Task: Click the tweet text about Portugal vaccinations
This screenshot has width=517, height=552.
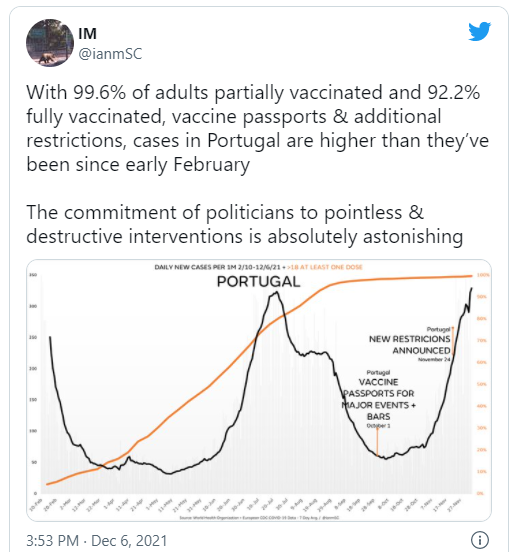Action: point(258,128)
